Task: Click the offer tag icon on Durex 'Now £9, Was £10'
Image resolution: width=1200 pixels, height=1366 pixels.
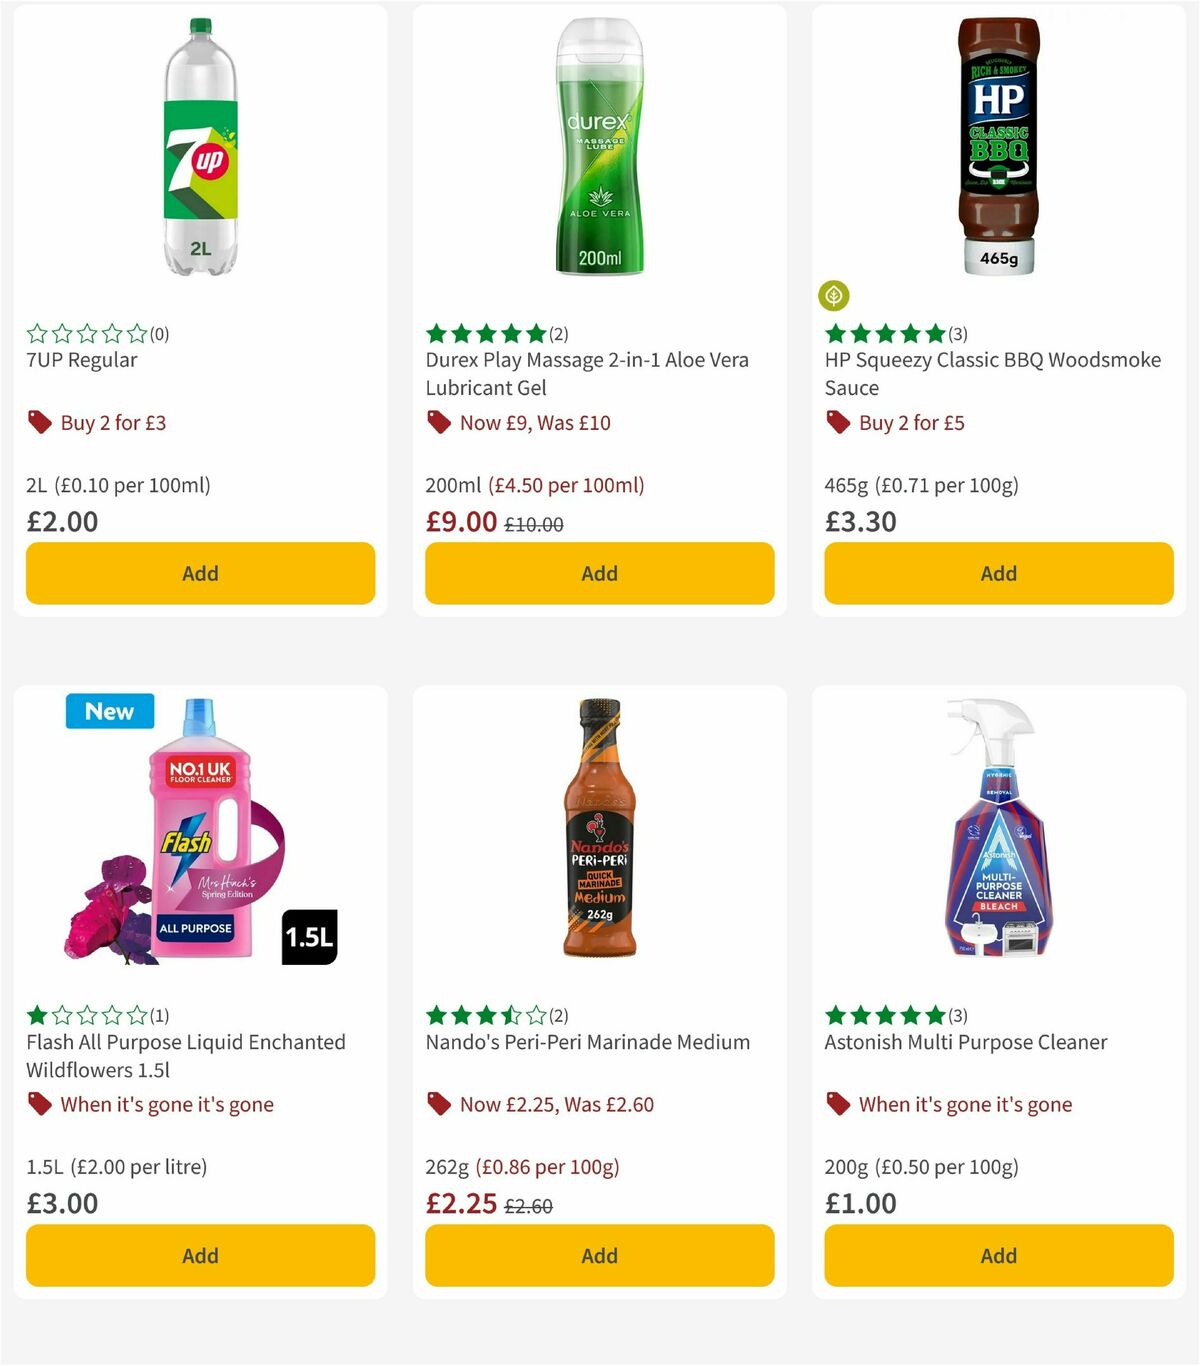Action: click(438, 422)
